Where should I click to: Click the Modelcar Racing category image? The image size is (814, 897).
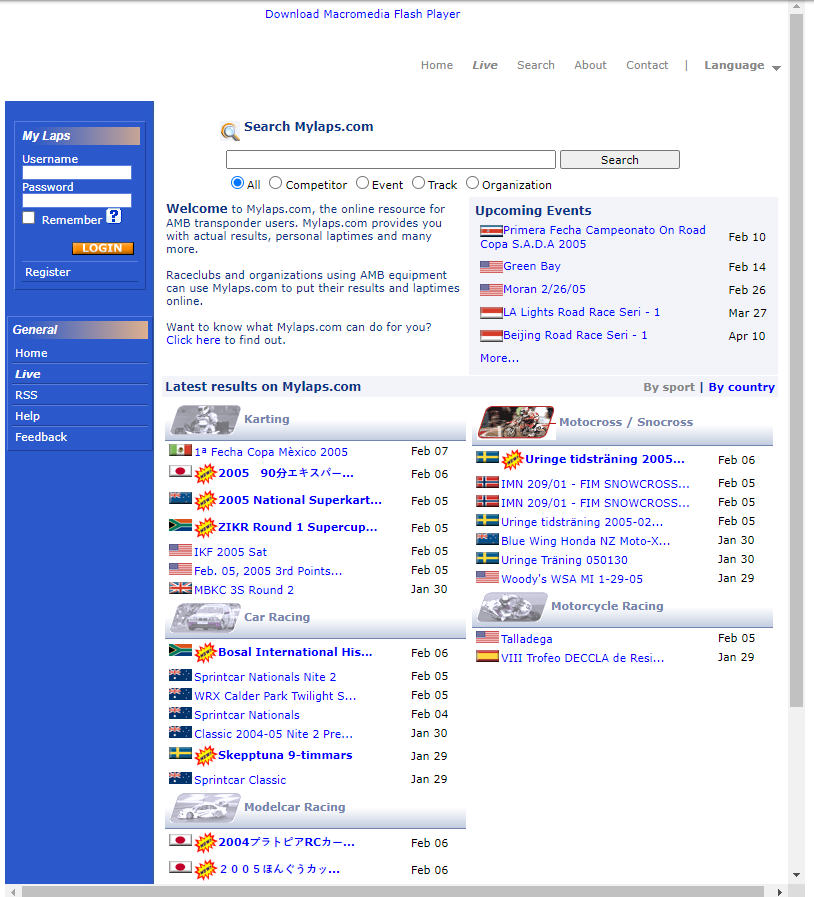205,807
